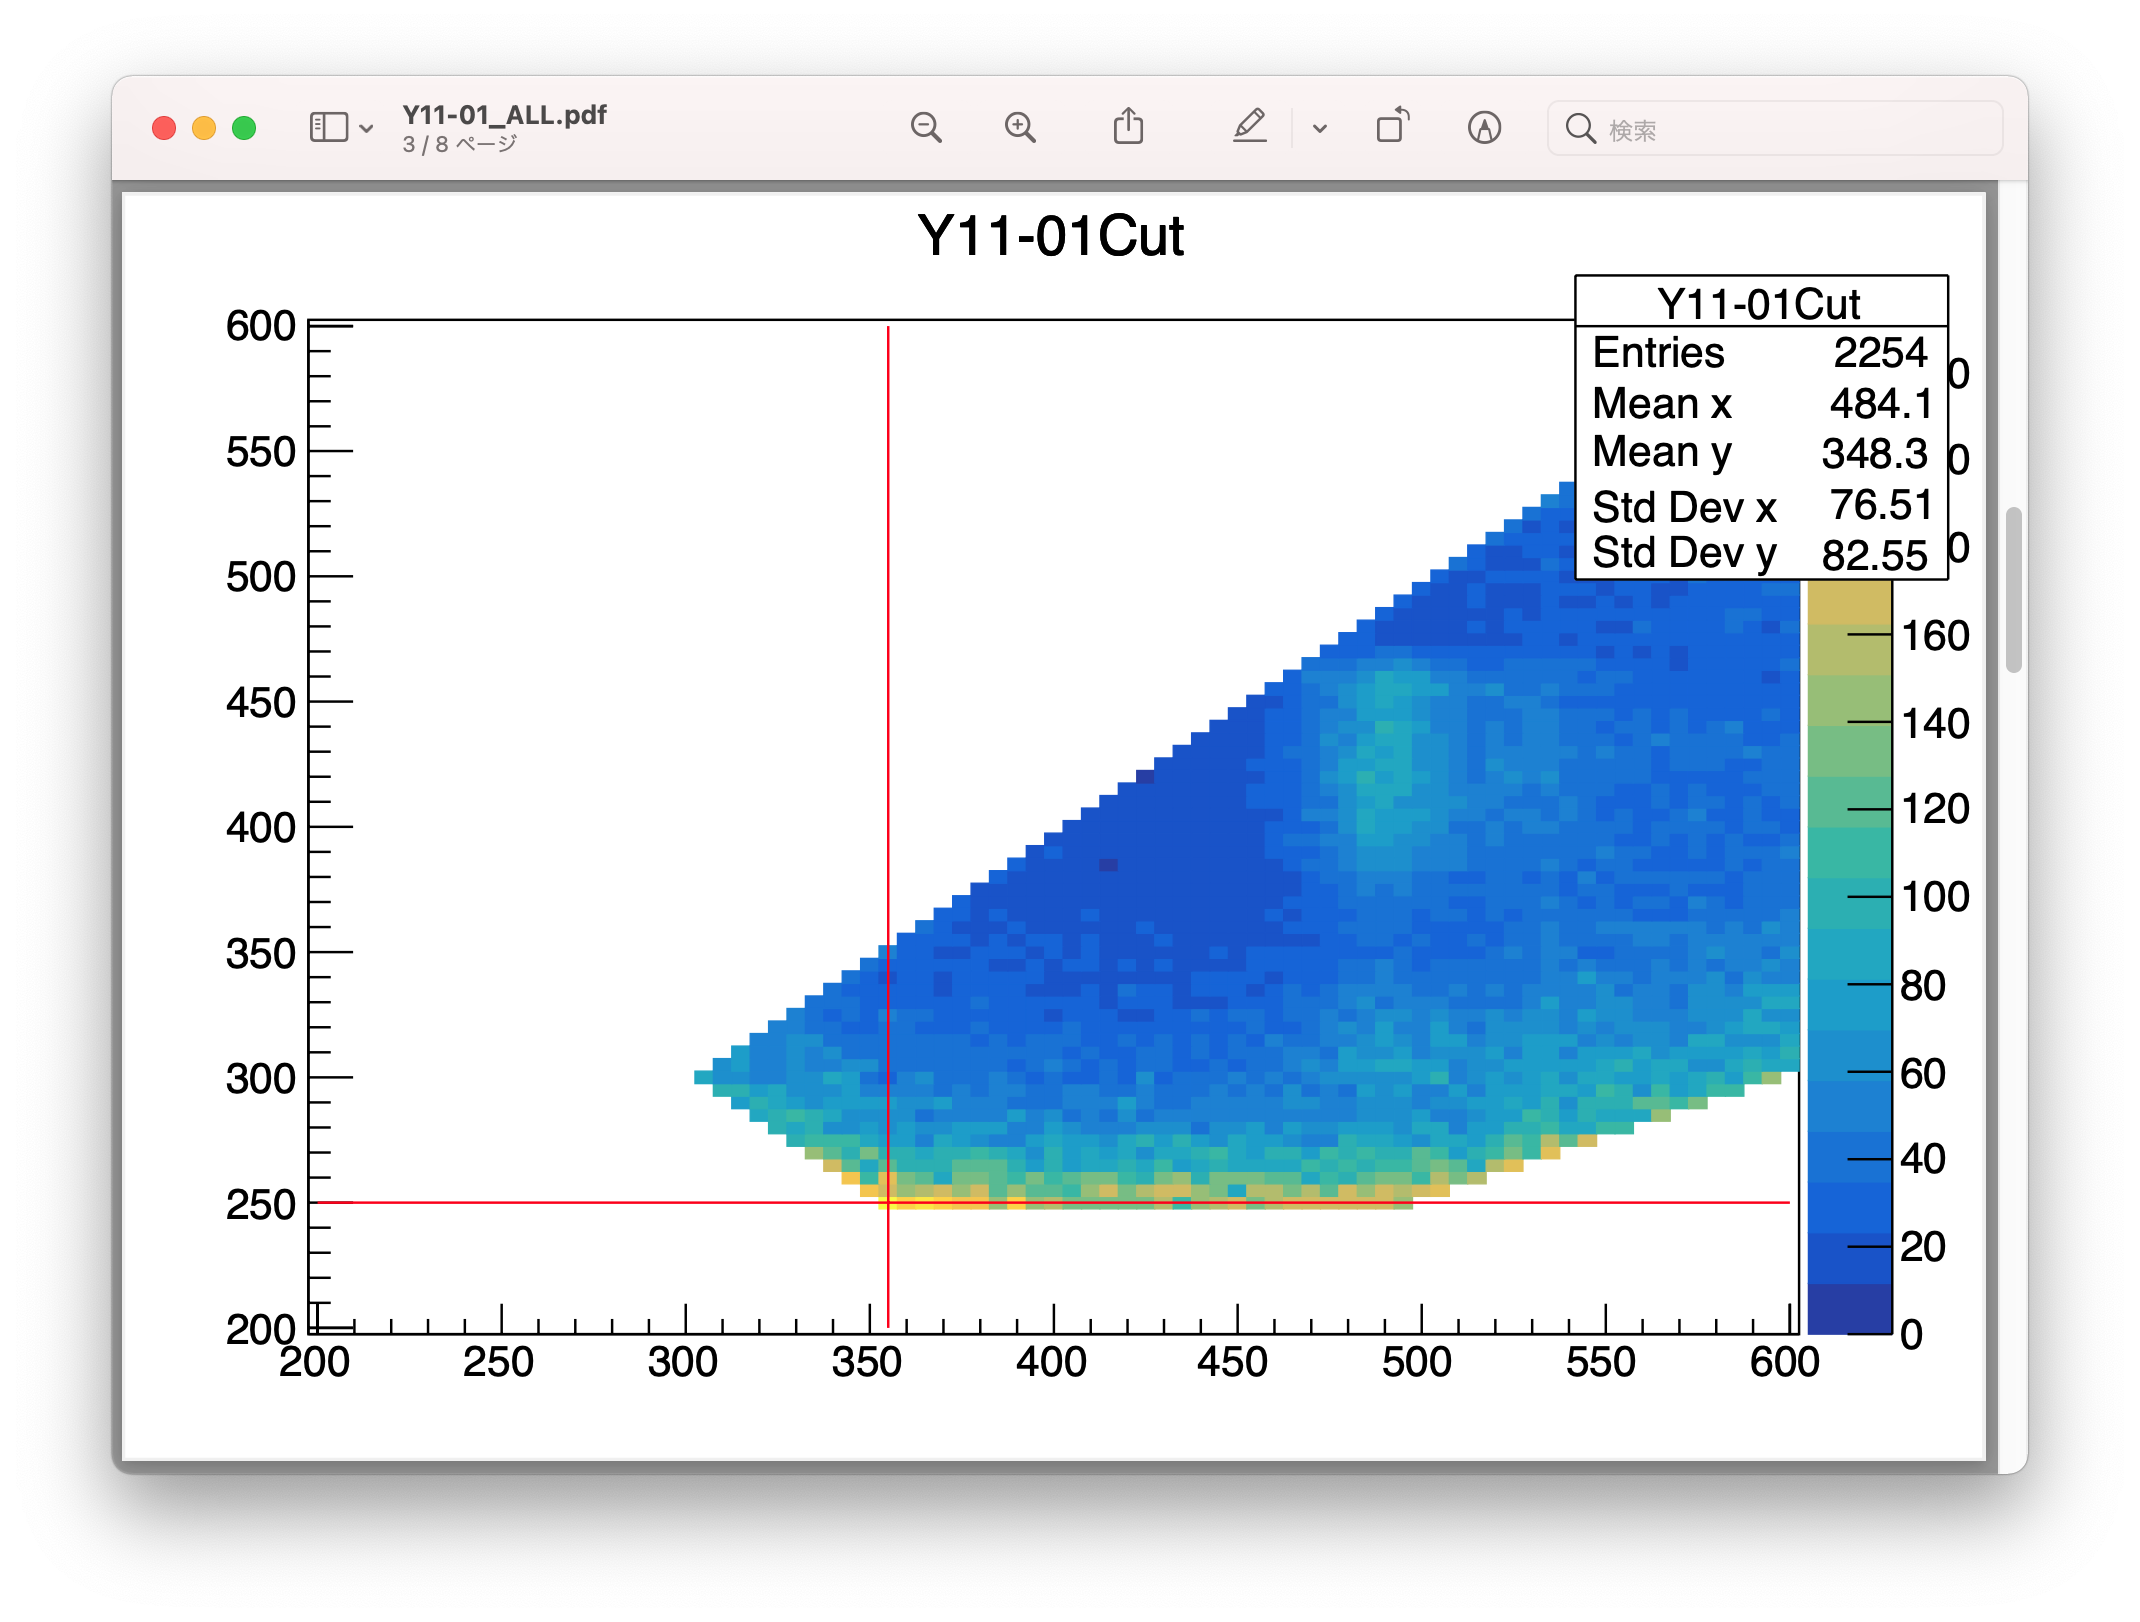Click the stats box header Y11-01Cut
The width and height of the screenshot is (2140, 1622).
pos(1760,303)
